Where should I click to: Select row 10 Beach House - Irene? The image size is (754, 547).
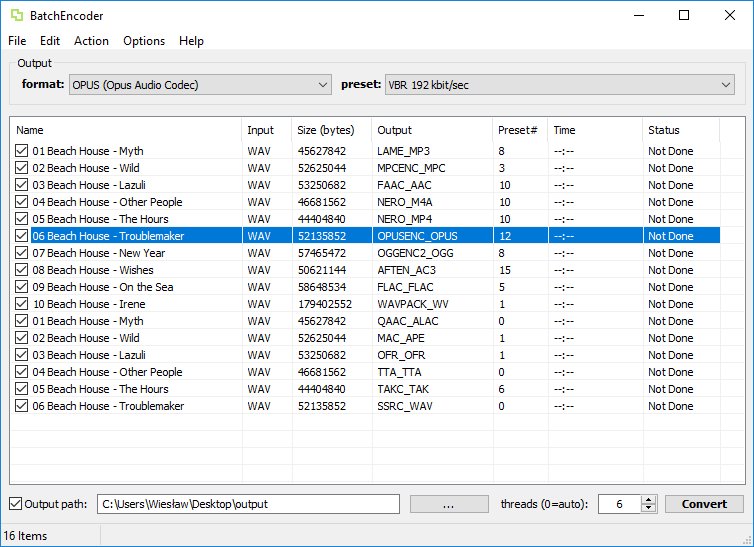(x=365, y=304)
